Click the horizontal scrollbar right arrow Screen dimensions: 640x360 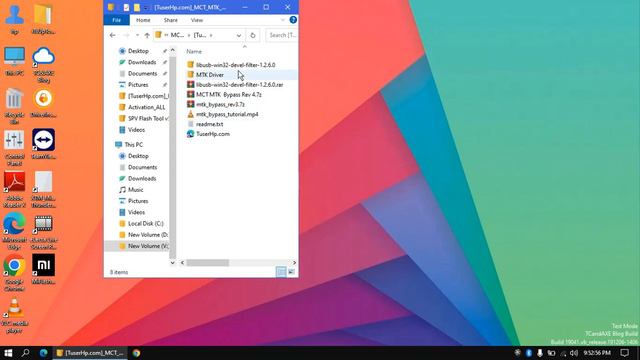(294, 263)
